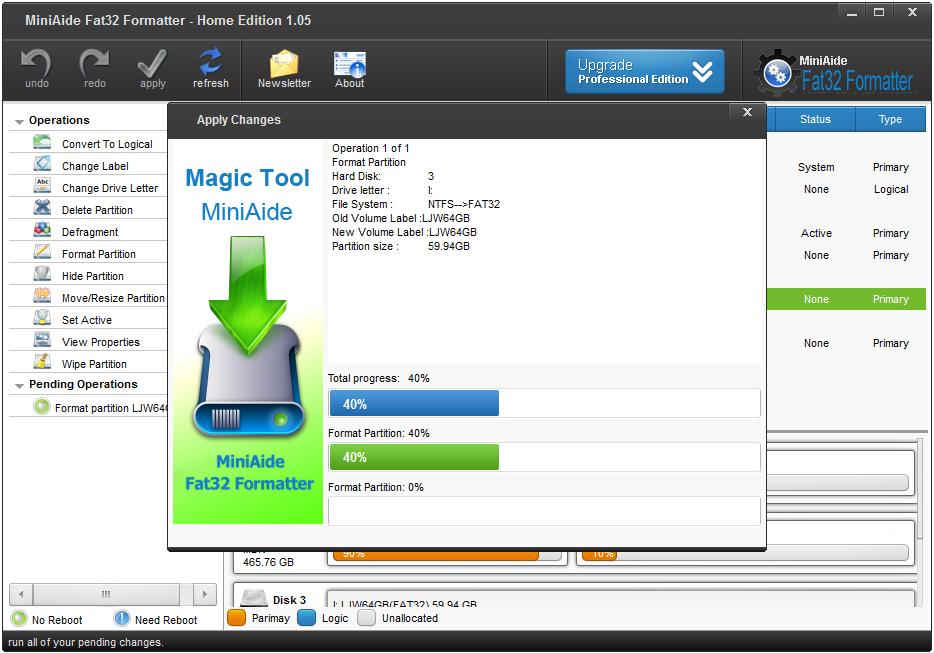
Task: Click the Wipe Partition icon
Action: 42,363
